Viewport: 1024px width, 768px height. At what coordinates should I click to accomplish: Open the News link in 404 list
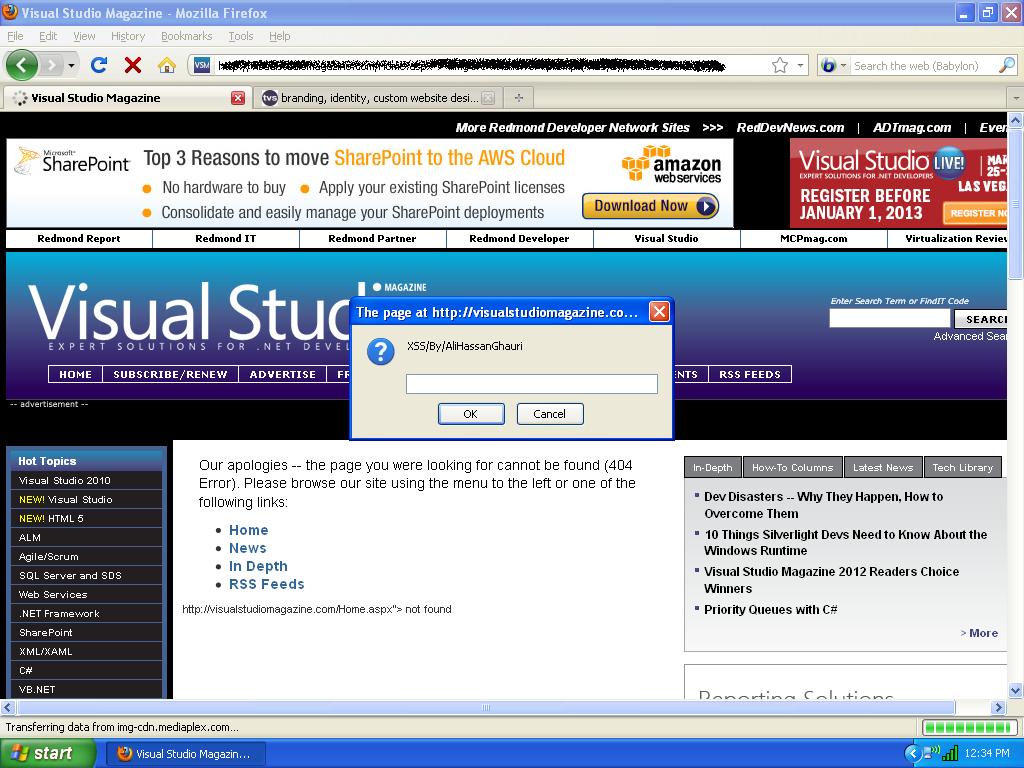coord(248,548)
